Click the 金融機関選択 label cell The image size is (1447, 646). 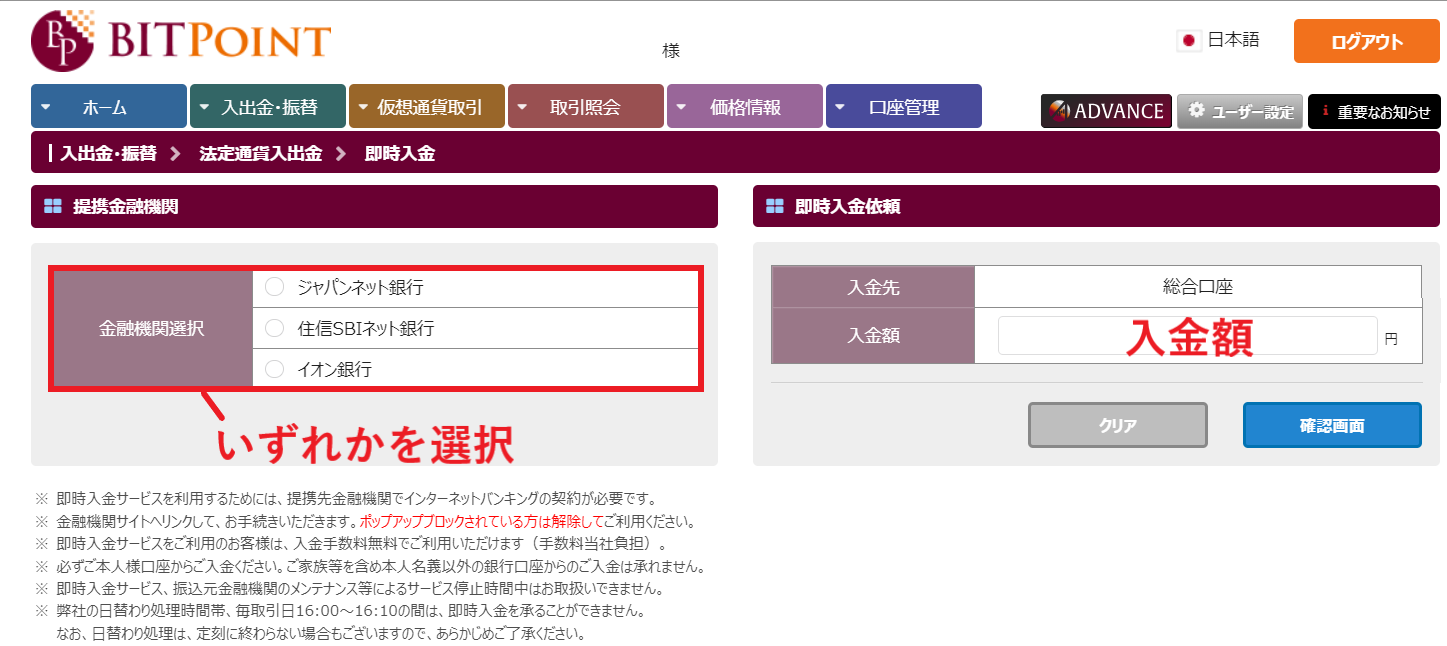[x=153, y=328]
